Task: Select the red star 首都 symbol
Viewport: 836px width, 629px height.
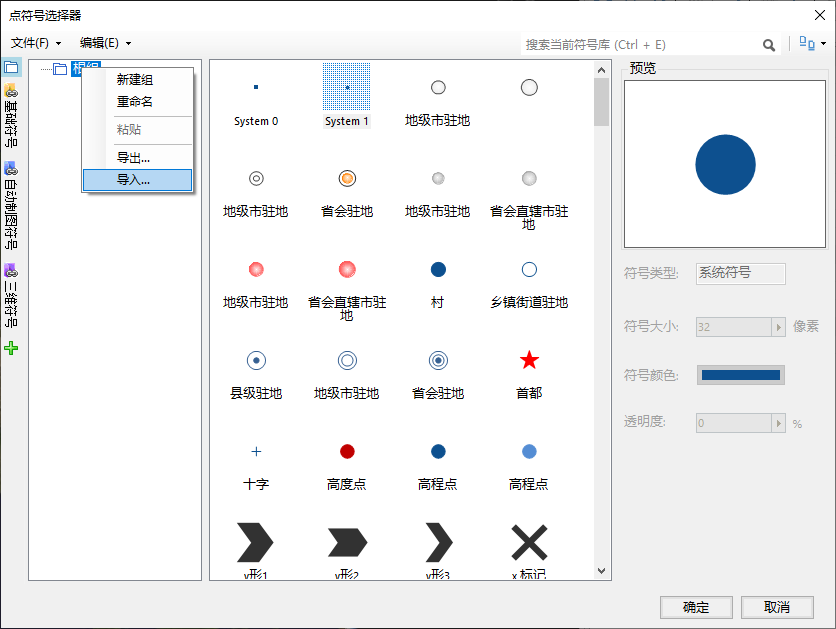Action: tap(529, 361)
